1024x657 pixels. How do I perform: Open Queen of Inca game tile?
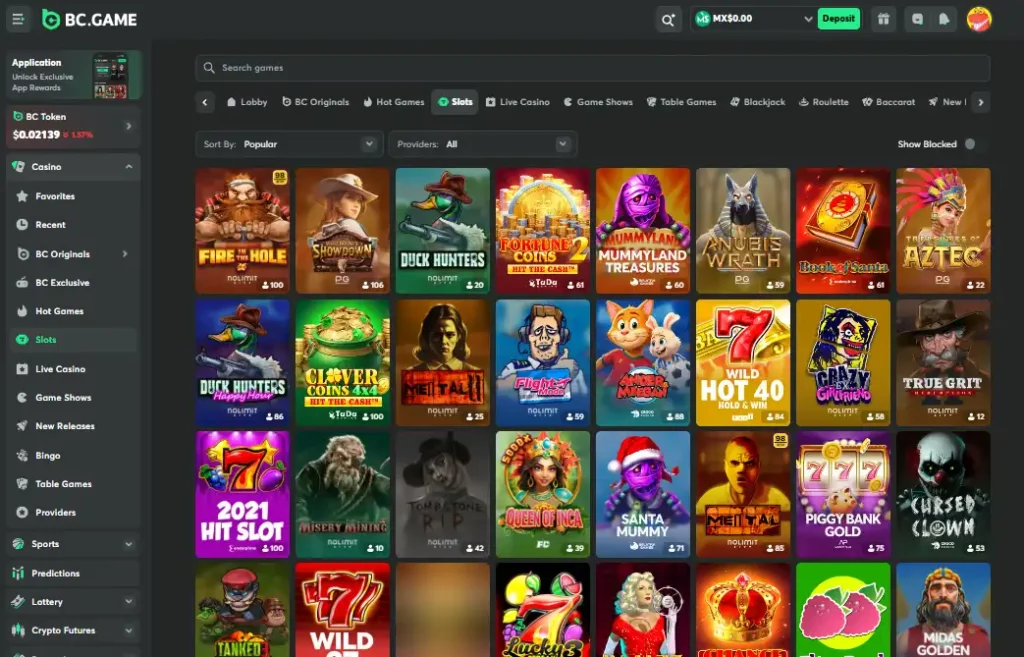[543, 494]
